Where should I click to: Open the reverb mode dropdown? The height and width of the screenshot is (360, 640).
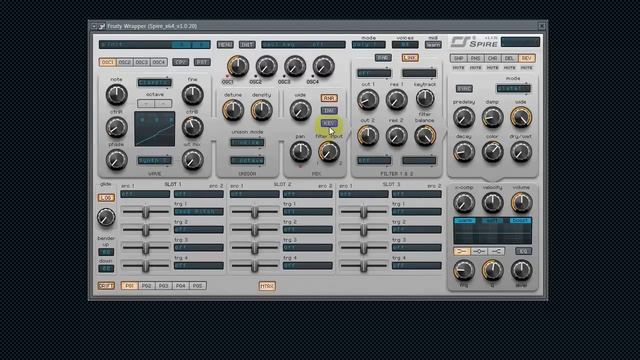tap(513, 88)
